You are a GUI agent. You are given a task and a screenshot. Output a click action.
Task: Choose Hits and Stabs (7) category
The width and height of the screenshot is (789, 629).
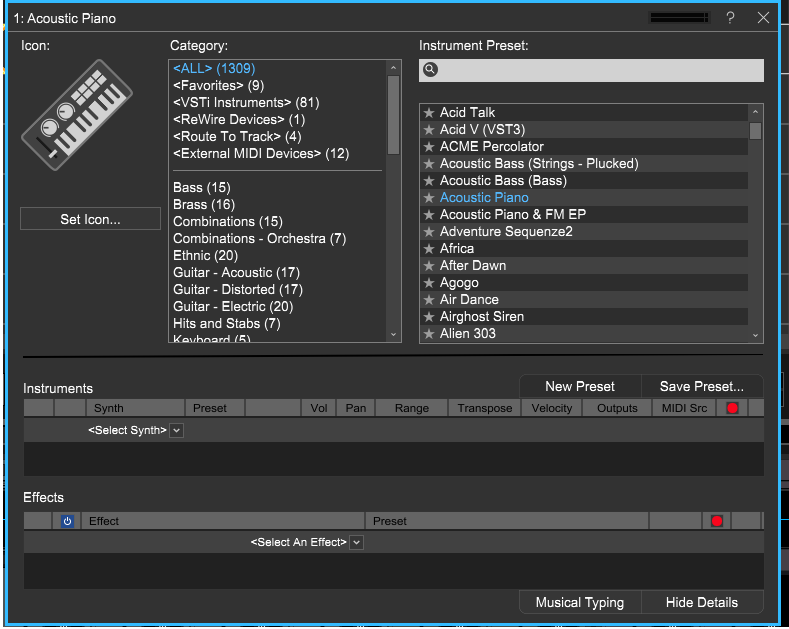point(226,324)
